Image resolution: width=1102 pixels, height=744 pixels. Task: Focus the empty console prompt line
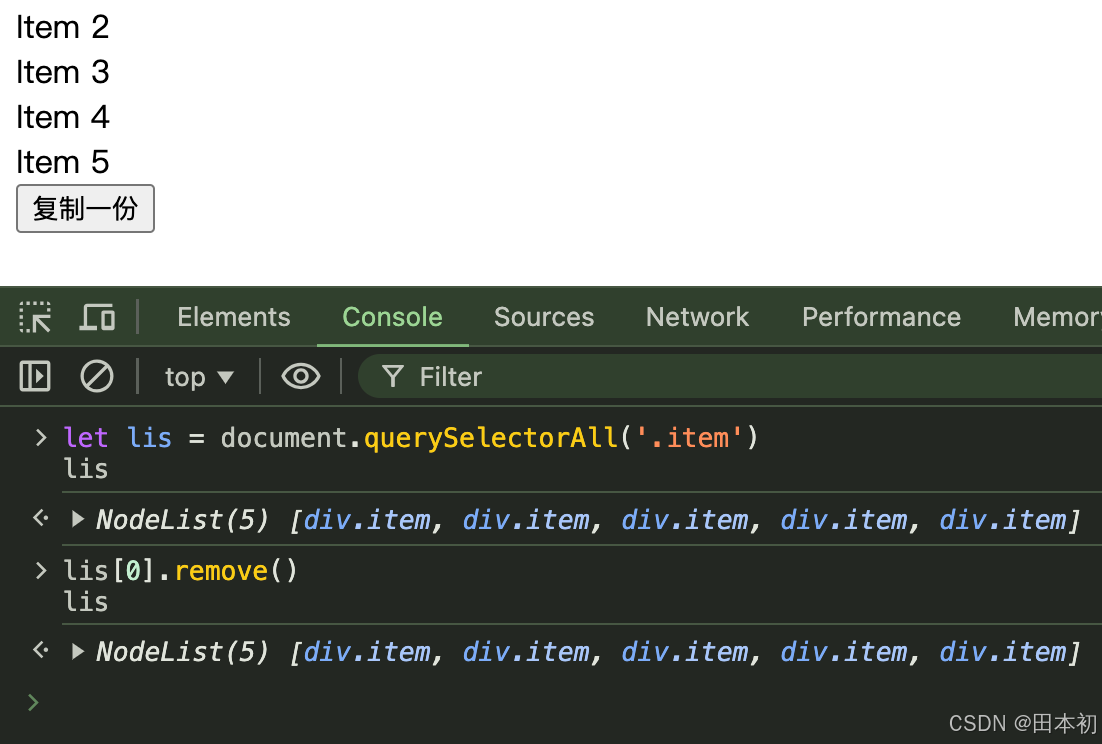click(x=562, y=702)
